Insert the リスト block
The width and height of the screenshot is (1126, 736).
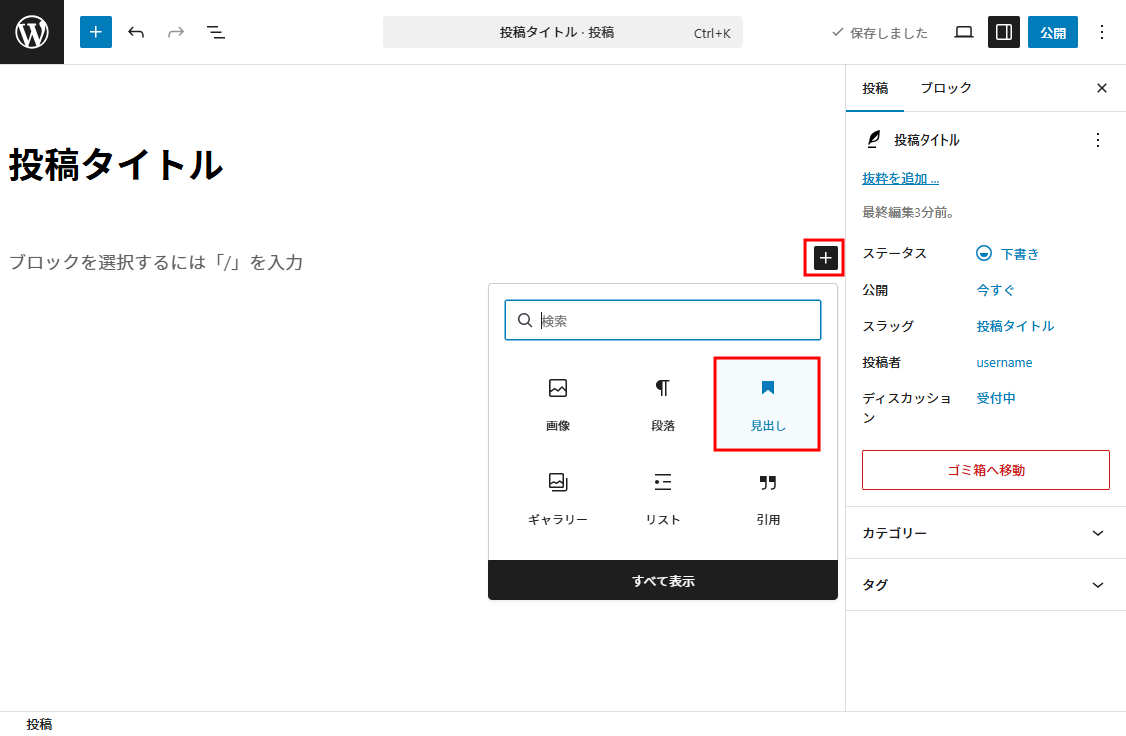(663, 498)
